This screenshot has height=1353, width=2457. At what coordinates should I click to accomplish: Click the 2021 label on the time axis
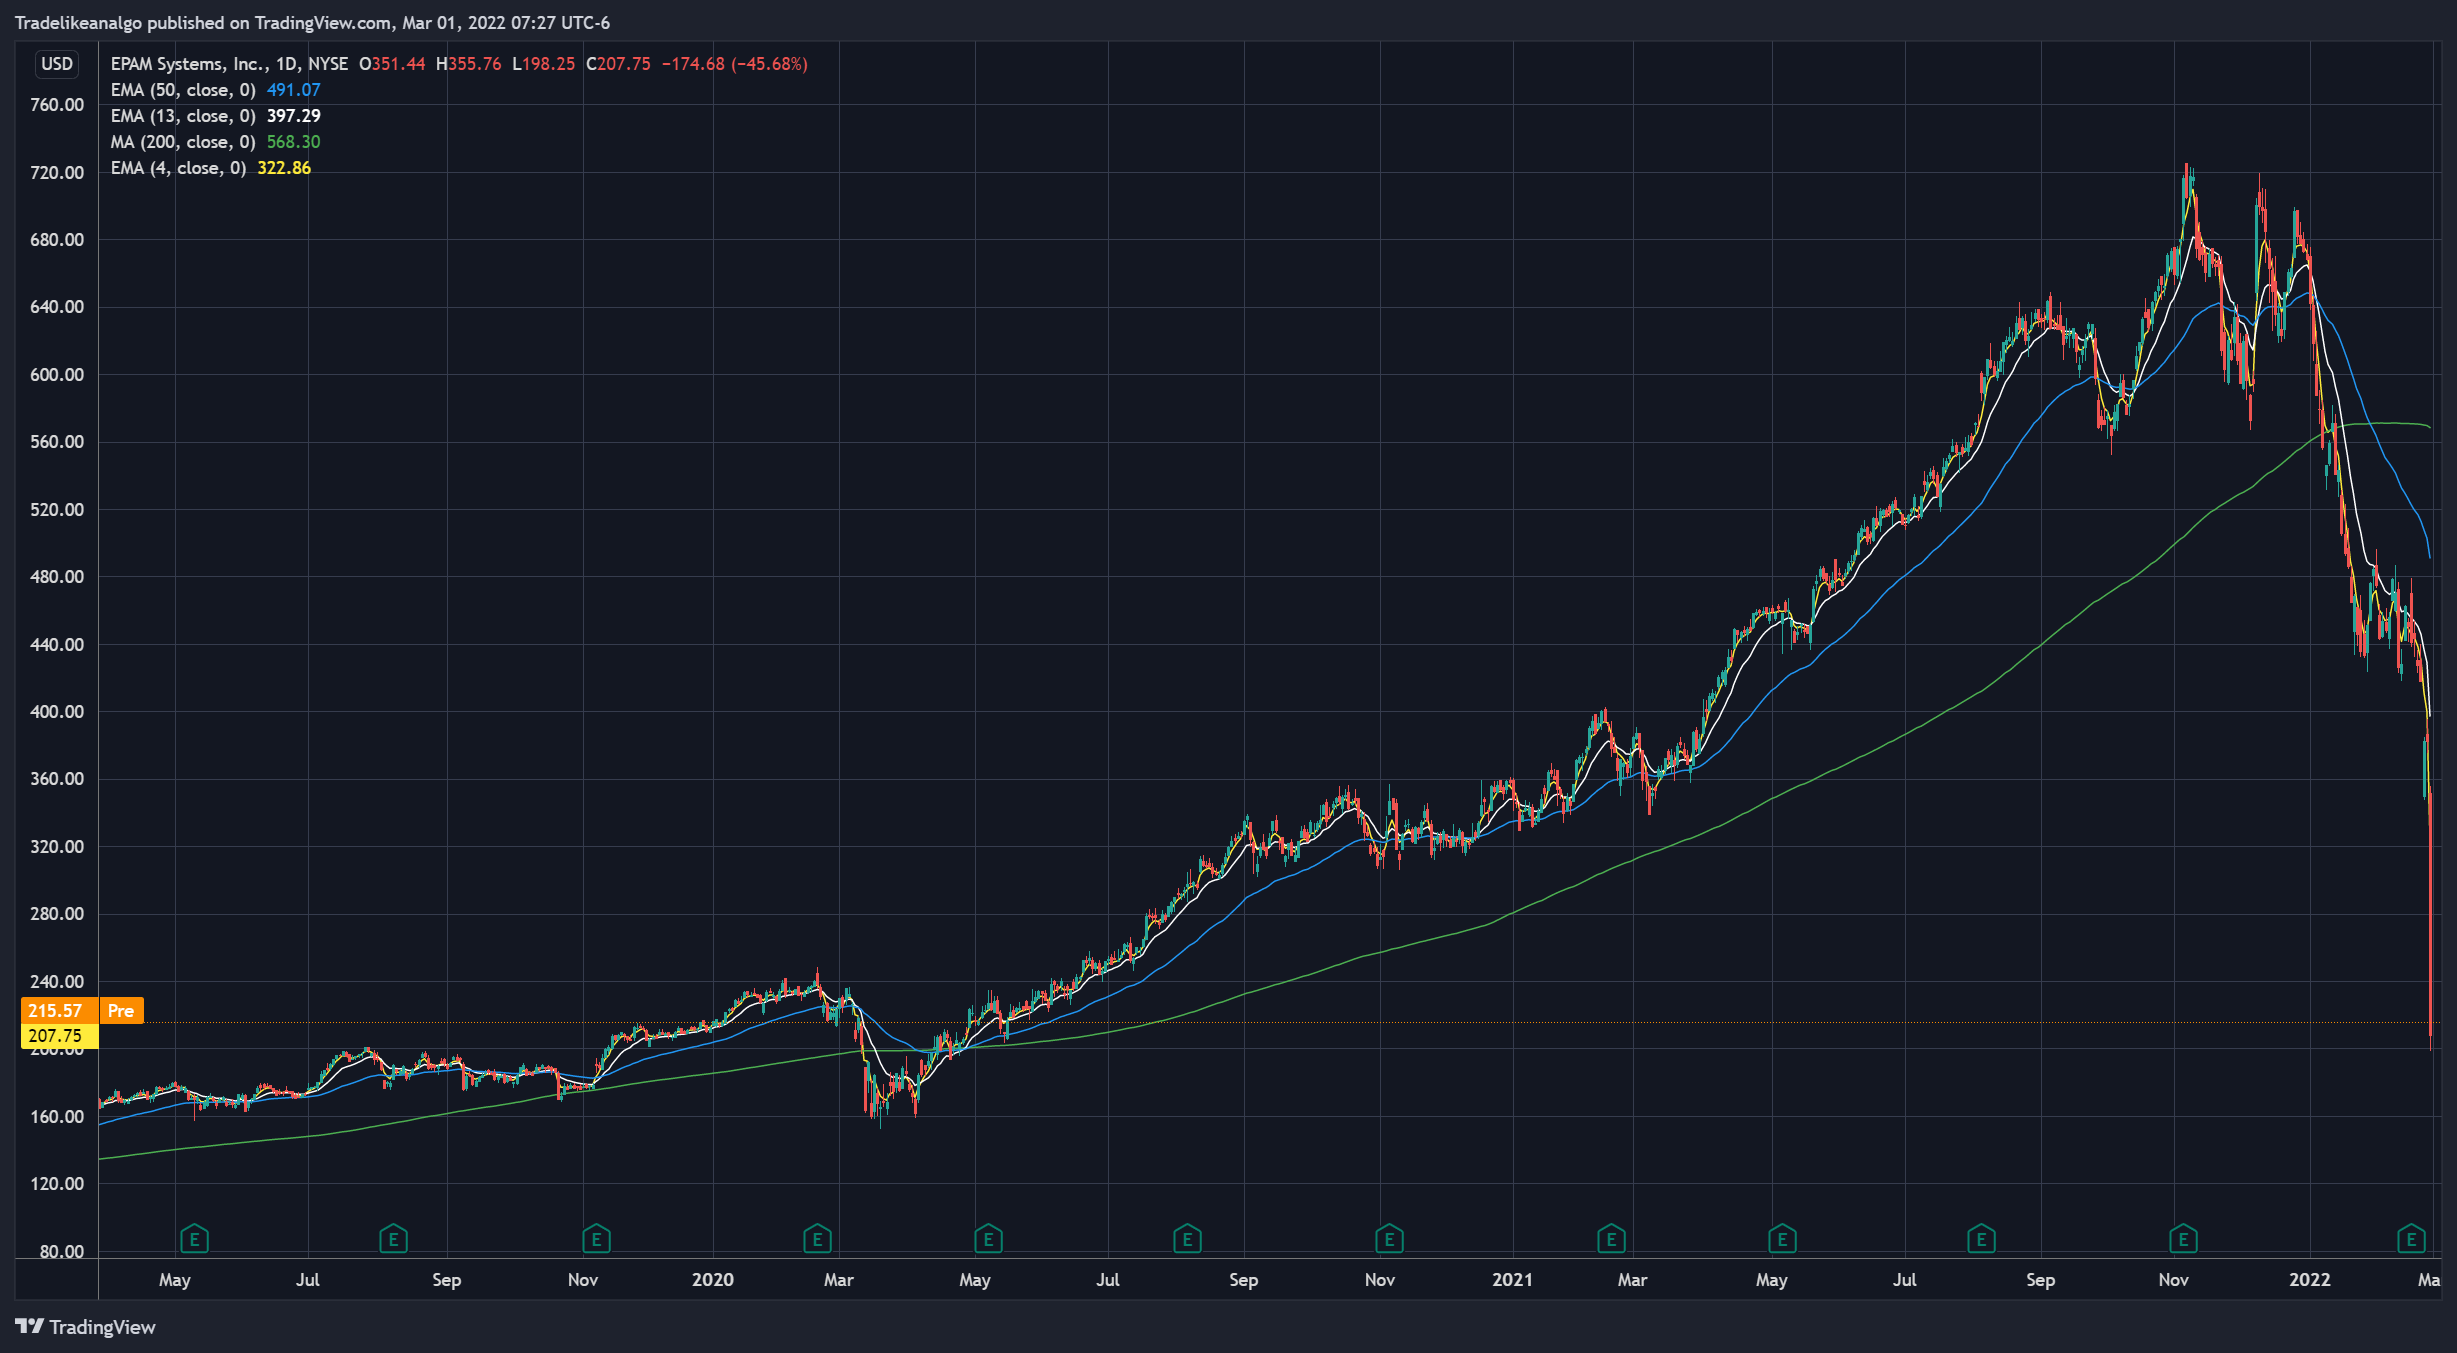1512,1279
